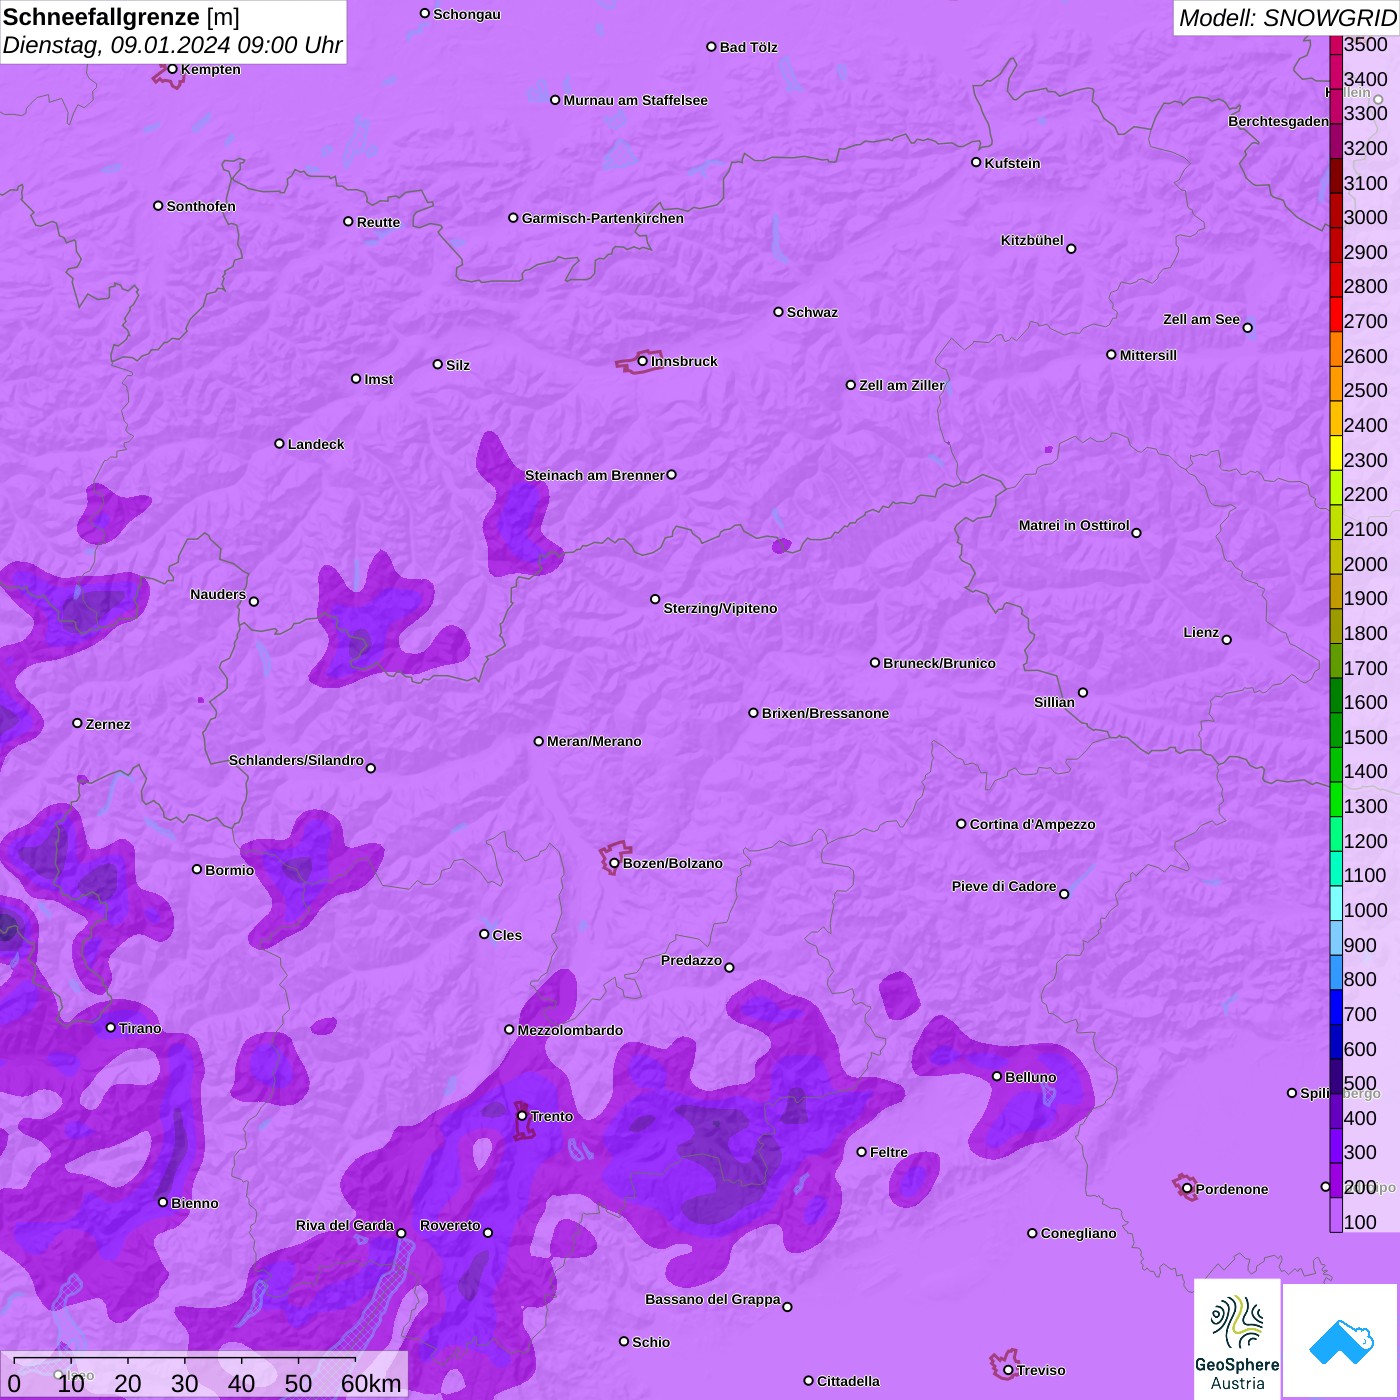Click the Bruneck/Brunico label
The width and height of the screenshot is (1400, 1400).
(939, 663)
